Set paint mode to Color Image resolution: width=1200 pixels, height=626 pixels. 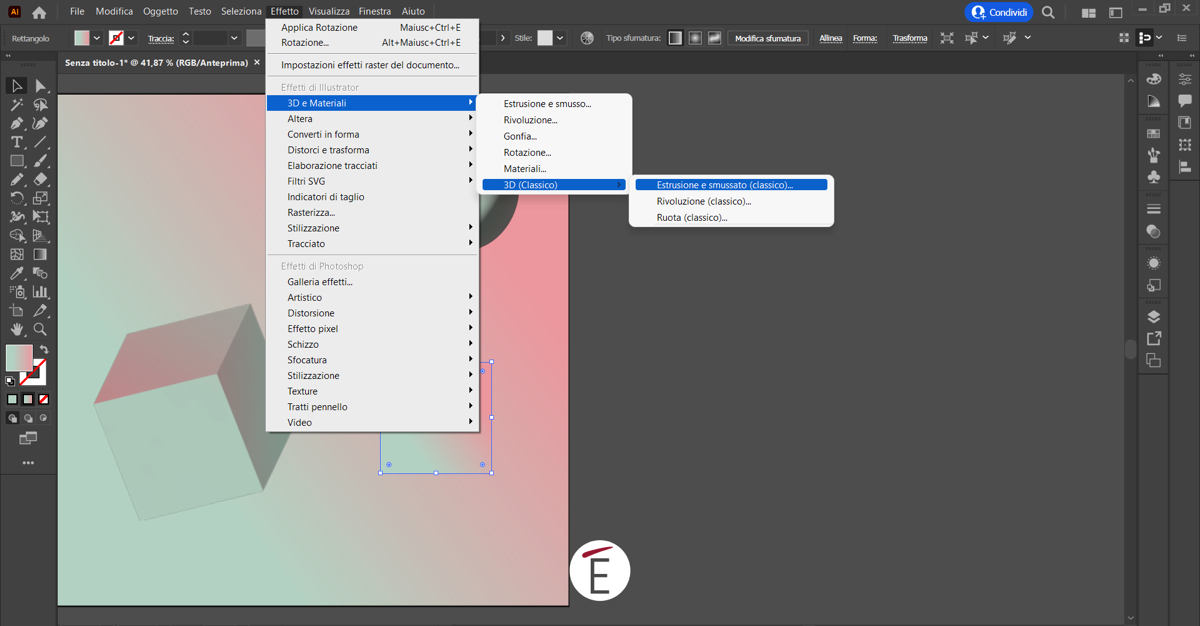(12, 399)
